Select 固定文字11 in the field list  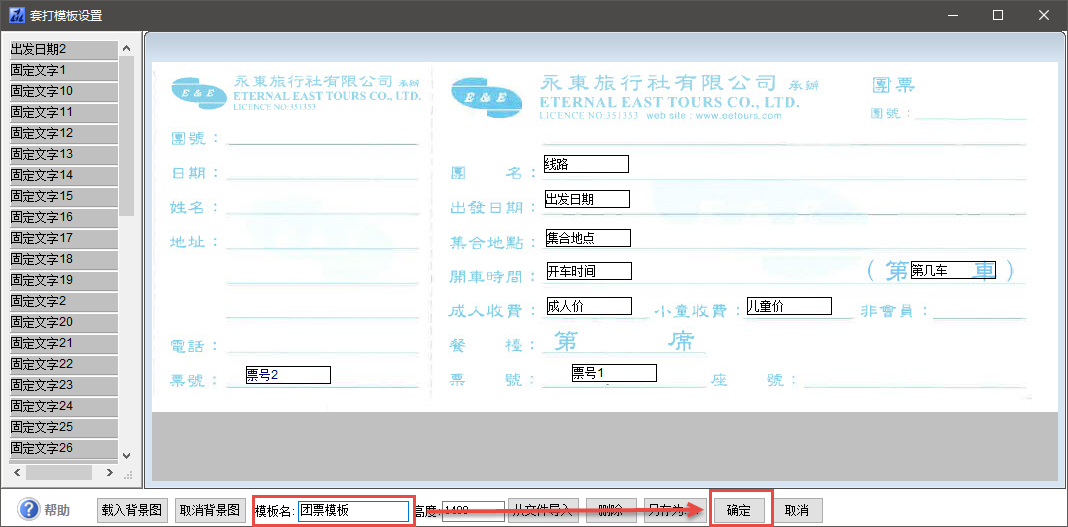63,112
